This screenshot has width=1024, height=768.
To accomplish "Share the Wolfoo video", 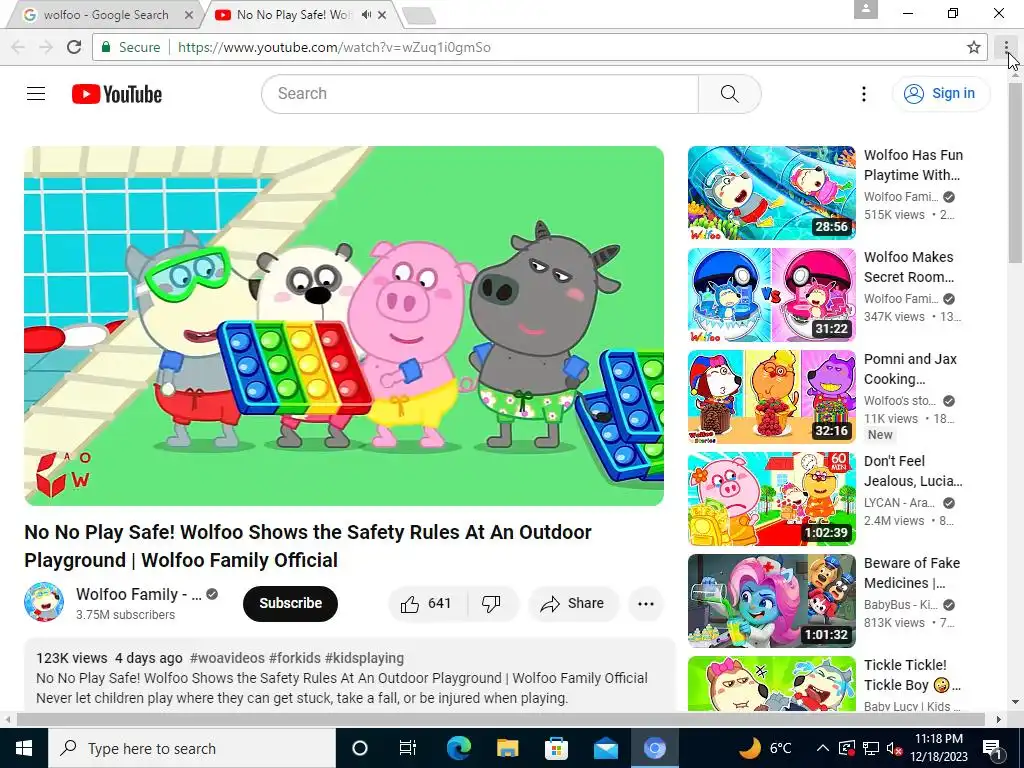I will (573, 603).
